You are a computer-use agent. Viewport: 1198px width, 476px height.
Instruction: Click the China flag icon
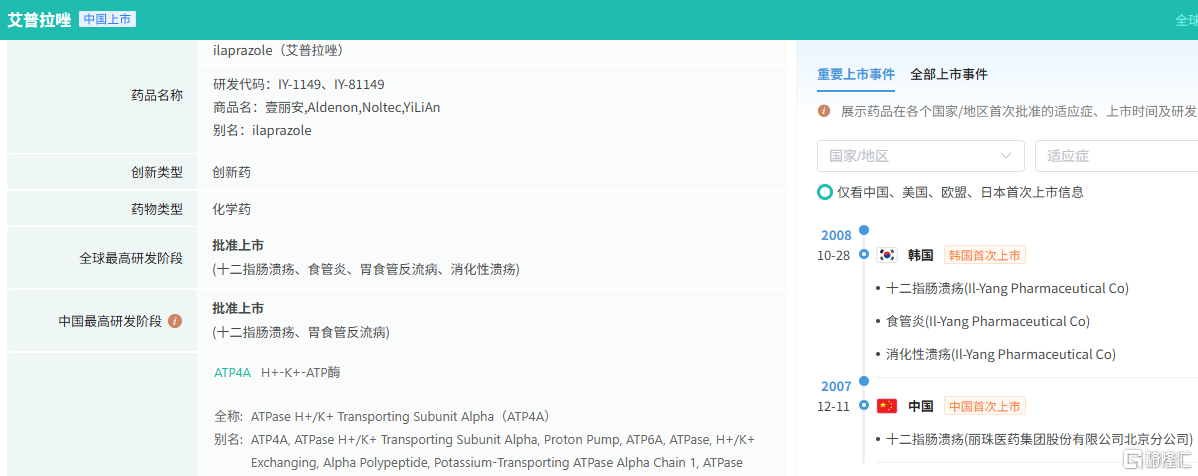887,406
